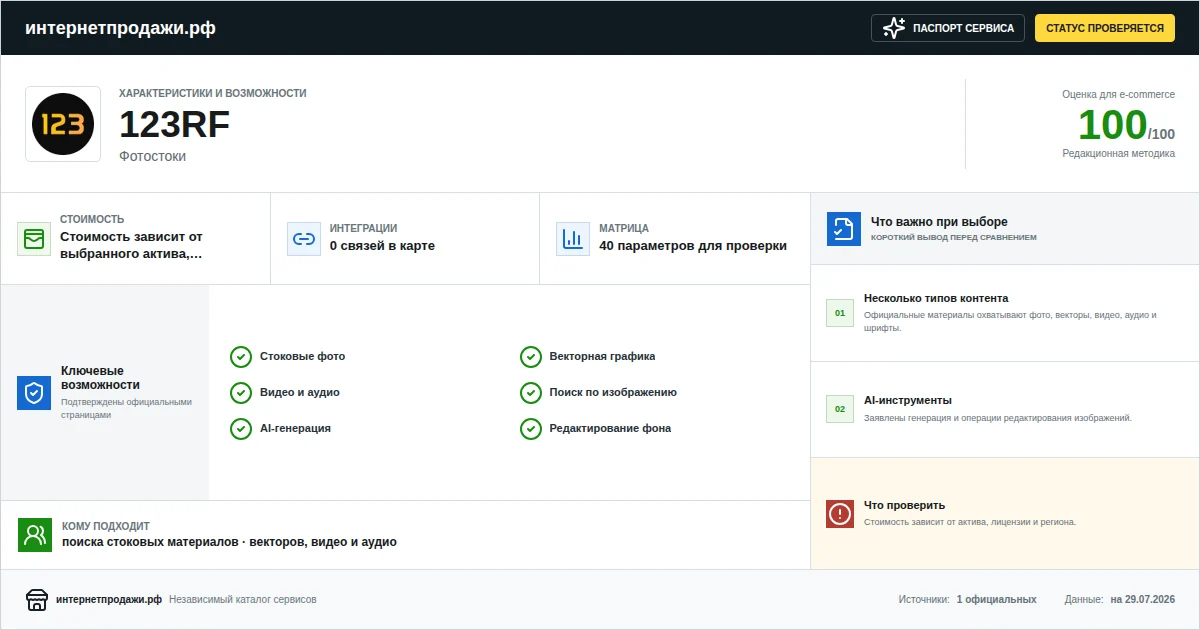
Task: Click the Ключевые возможности shield icon
Action: click(34, 393)
